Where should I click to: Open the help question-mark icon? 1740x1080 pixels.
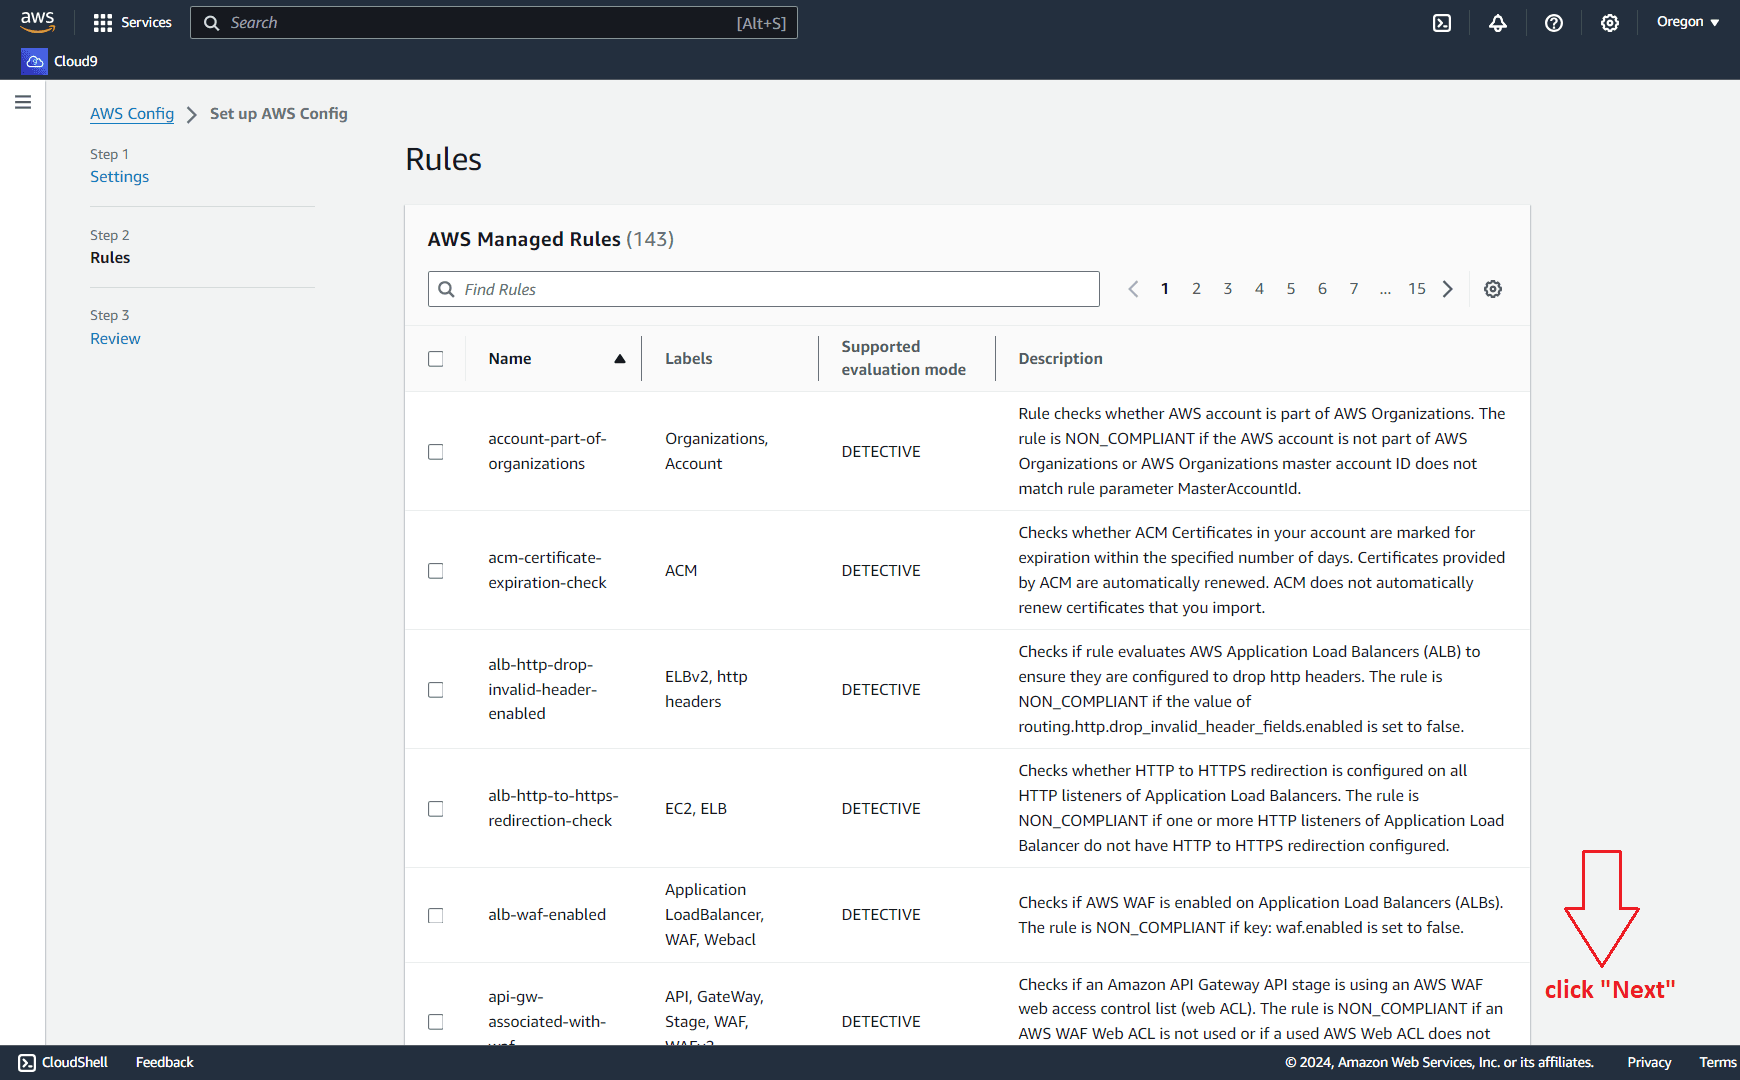1554,22
